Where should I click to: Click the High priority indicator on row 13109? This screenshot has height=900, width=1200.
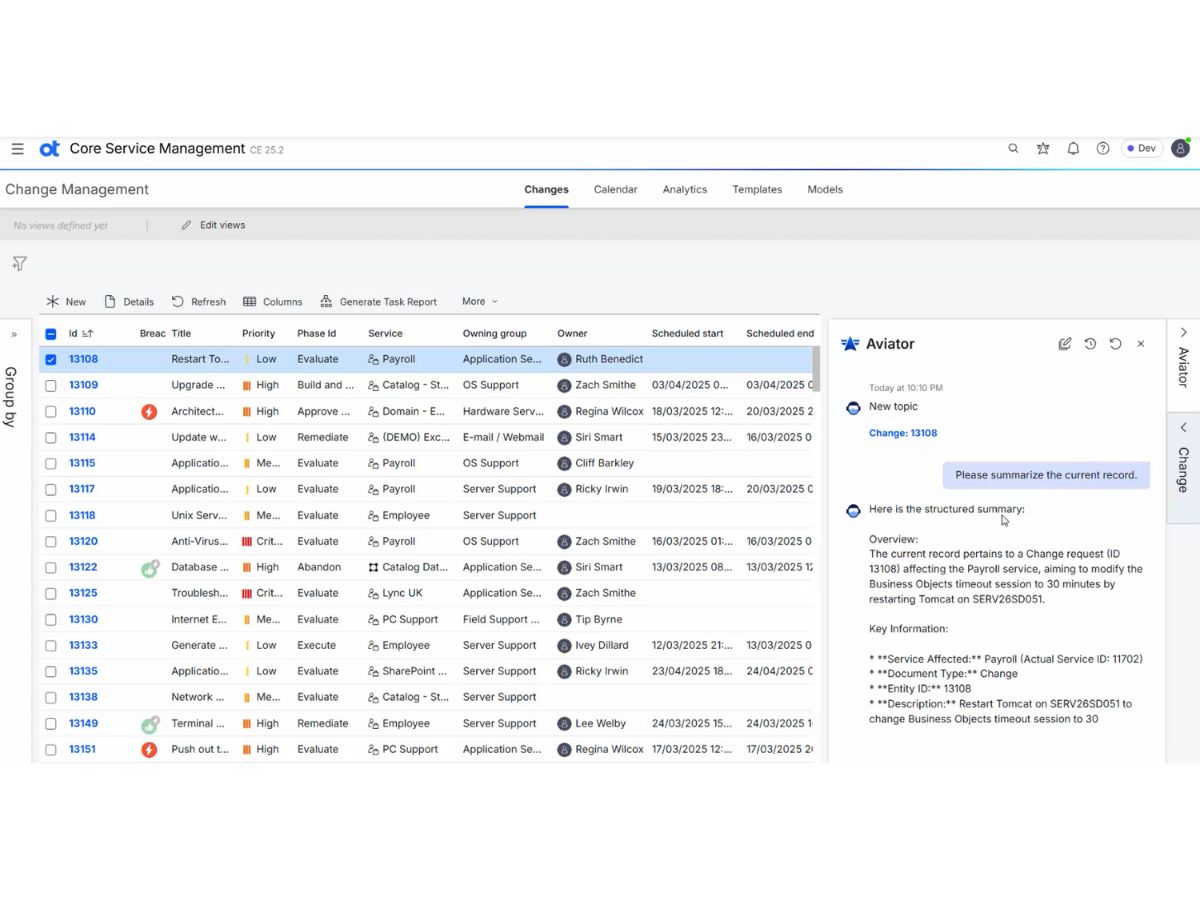coord(247,385)
